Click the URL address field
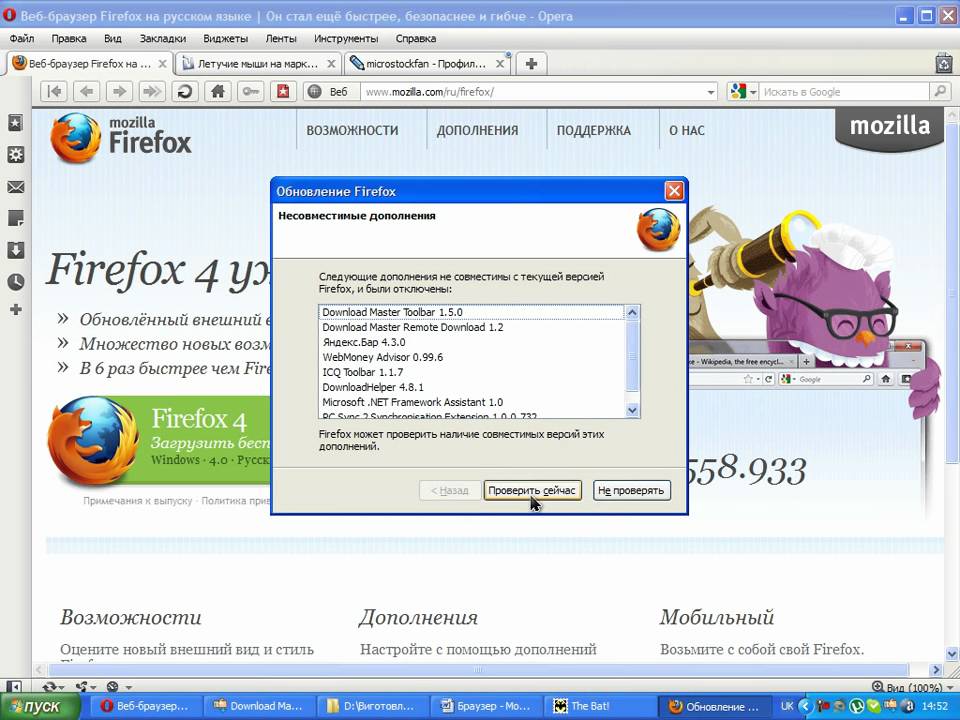 tap(533, 92)
